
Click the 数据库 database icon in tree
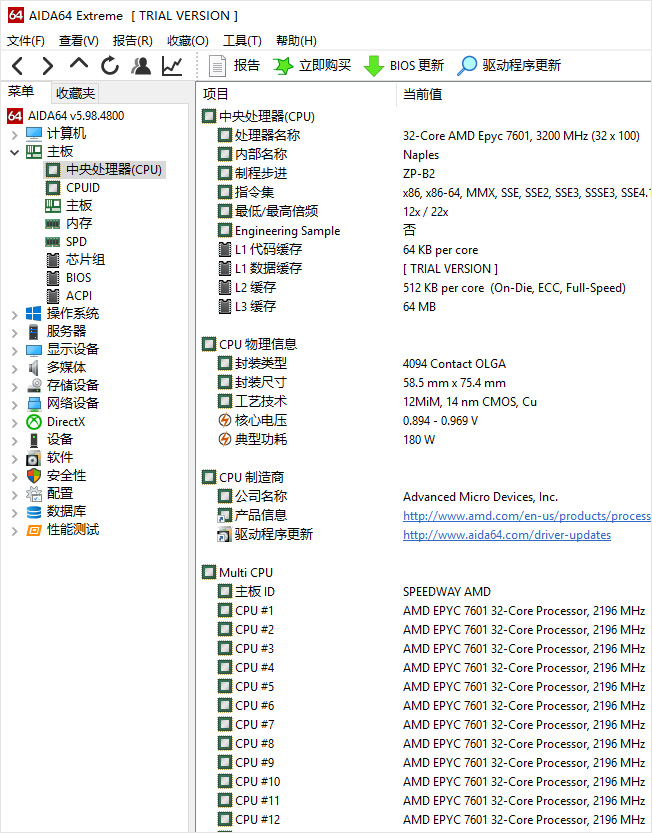point(33,512)
